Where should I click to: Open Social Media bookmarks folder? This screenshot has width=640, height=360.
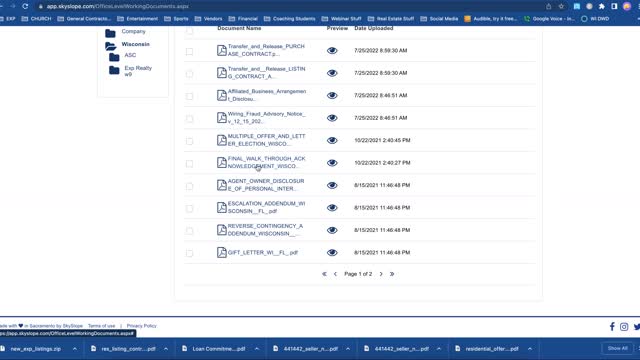[439, 19]
